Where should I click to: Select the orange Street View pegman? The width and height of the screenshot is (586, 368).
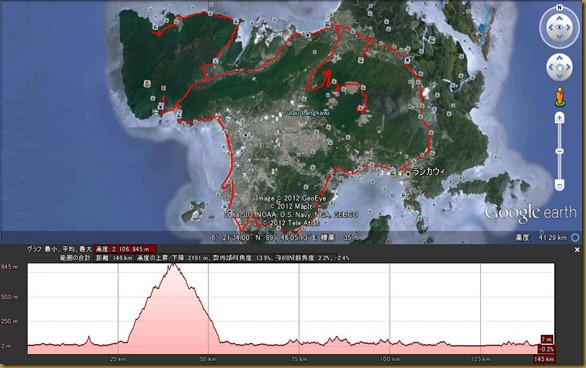[559, 97]
